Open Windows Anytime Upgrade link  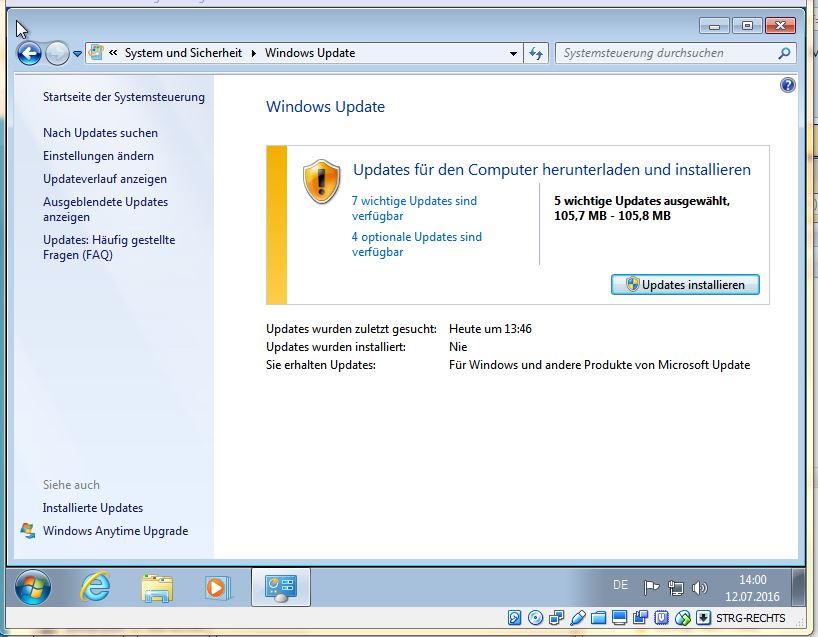(x=115, y=531)
